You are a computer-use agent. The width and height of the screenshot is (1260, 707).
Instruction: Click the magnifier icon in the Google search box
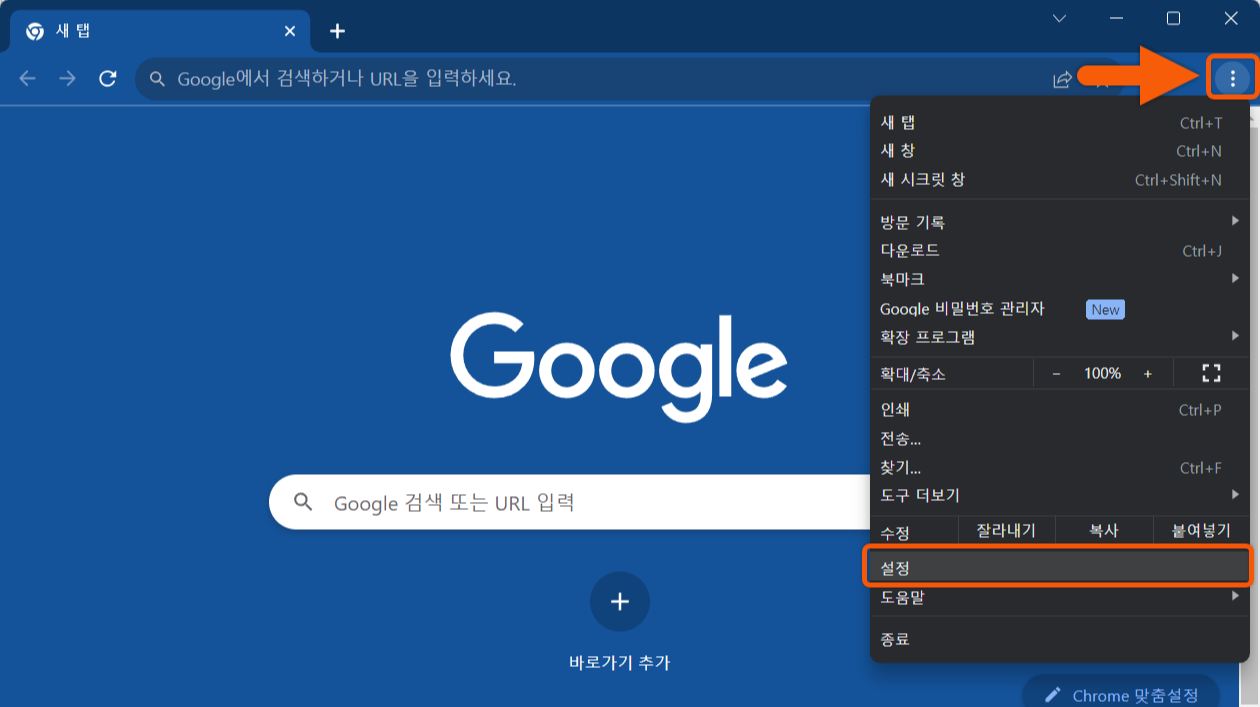pyautogui.click(x=303, y=503)
